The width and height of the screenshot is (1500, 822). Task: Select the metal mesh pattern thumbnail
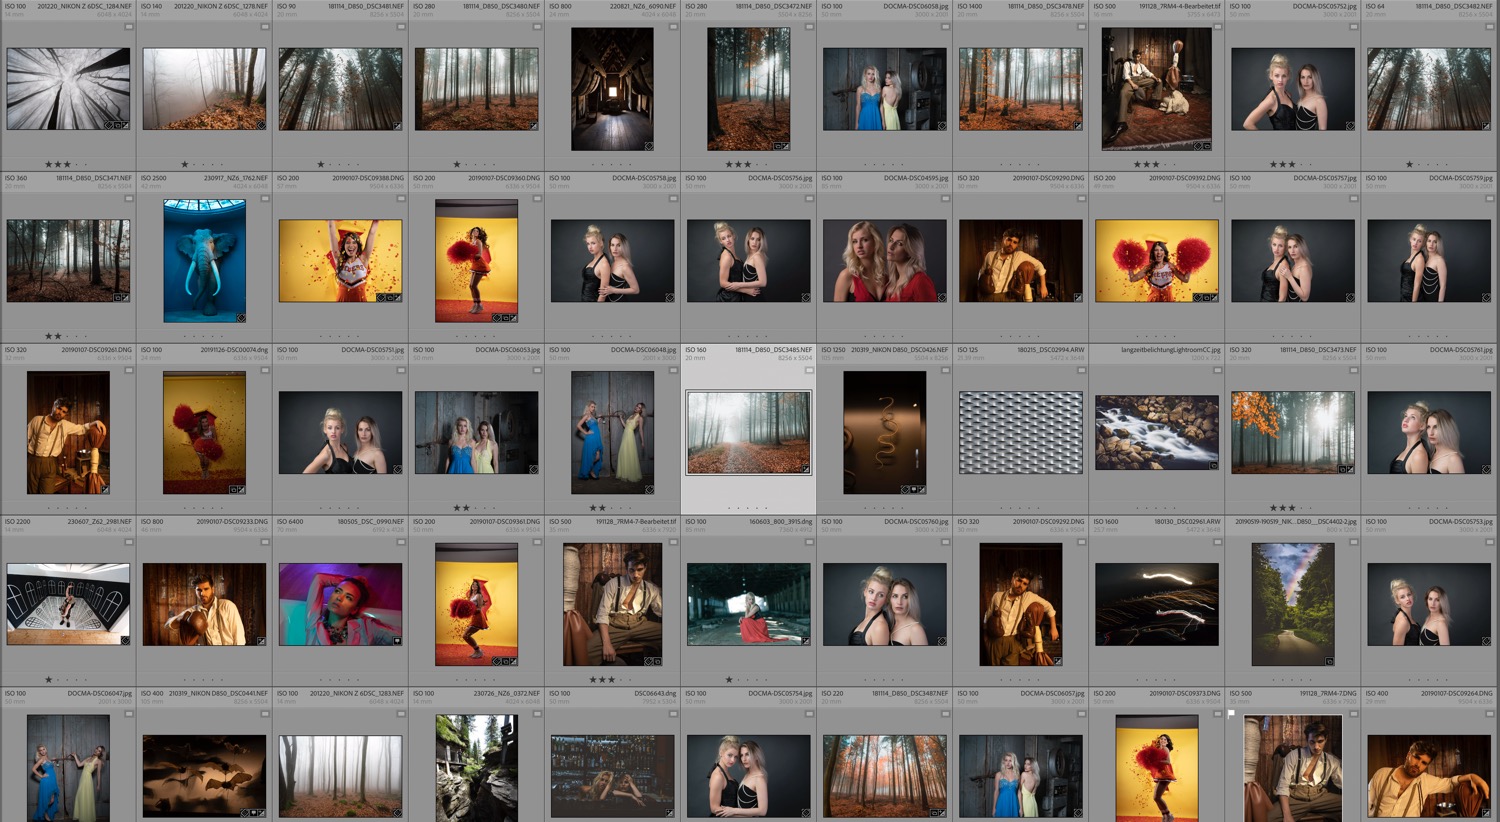pos(1020,432)
